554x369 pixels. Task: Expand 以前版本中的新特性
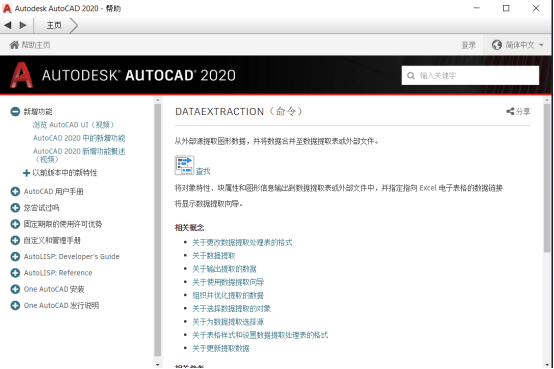(26, 173)
